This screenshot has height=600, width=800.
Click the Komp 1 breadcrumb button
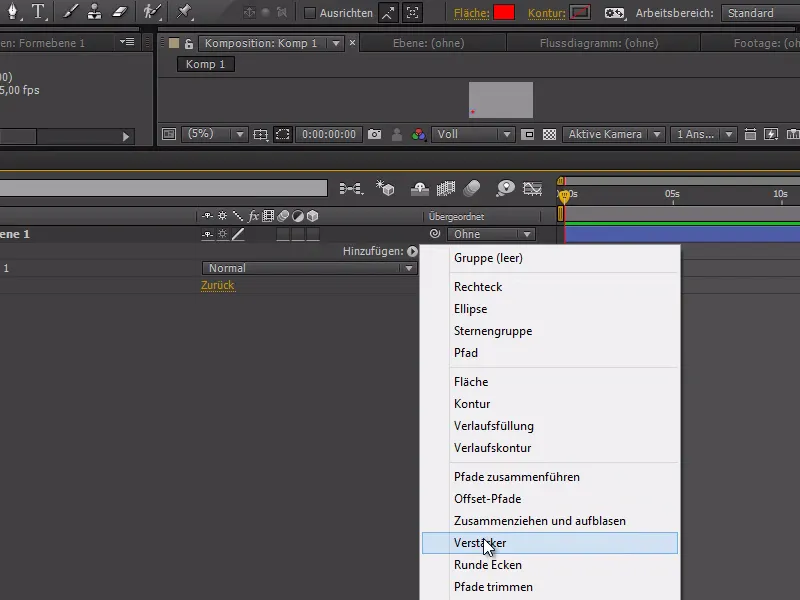pos(206,64)
